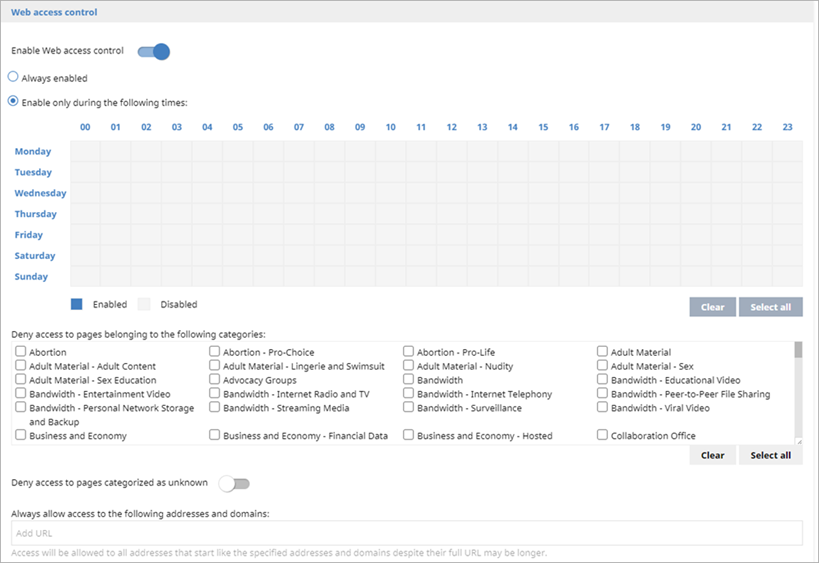
Task: Select the Wednesday row label
Action: [x=40, y=193]
